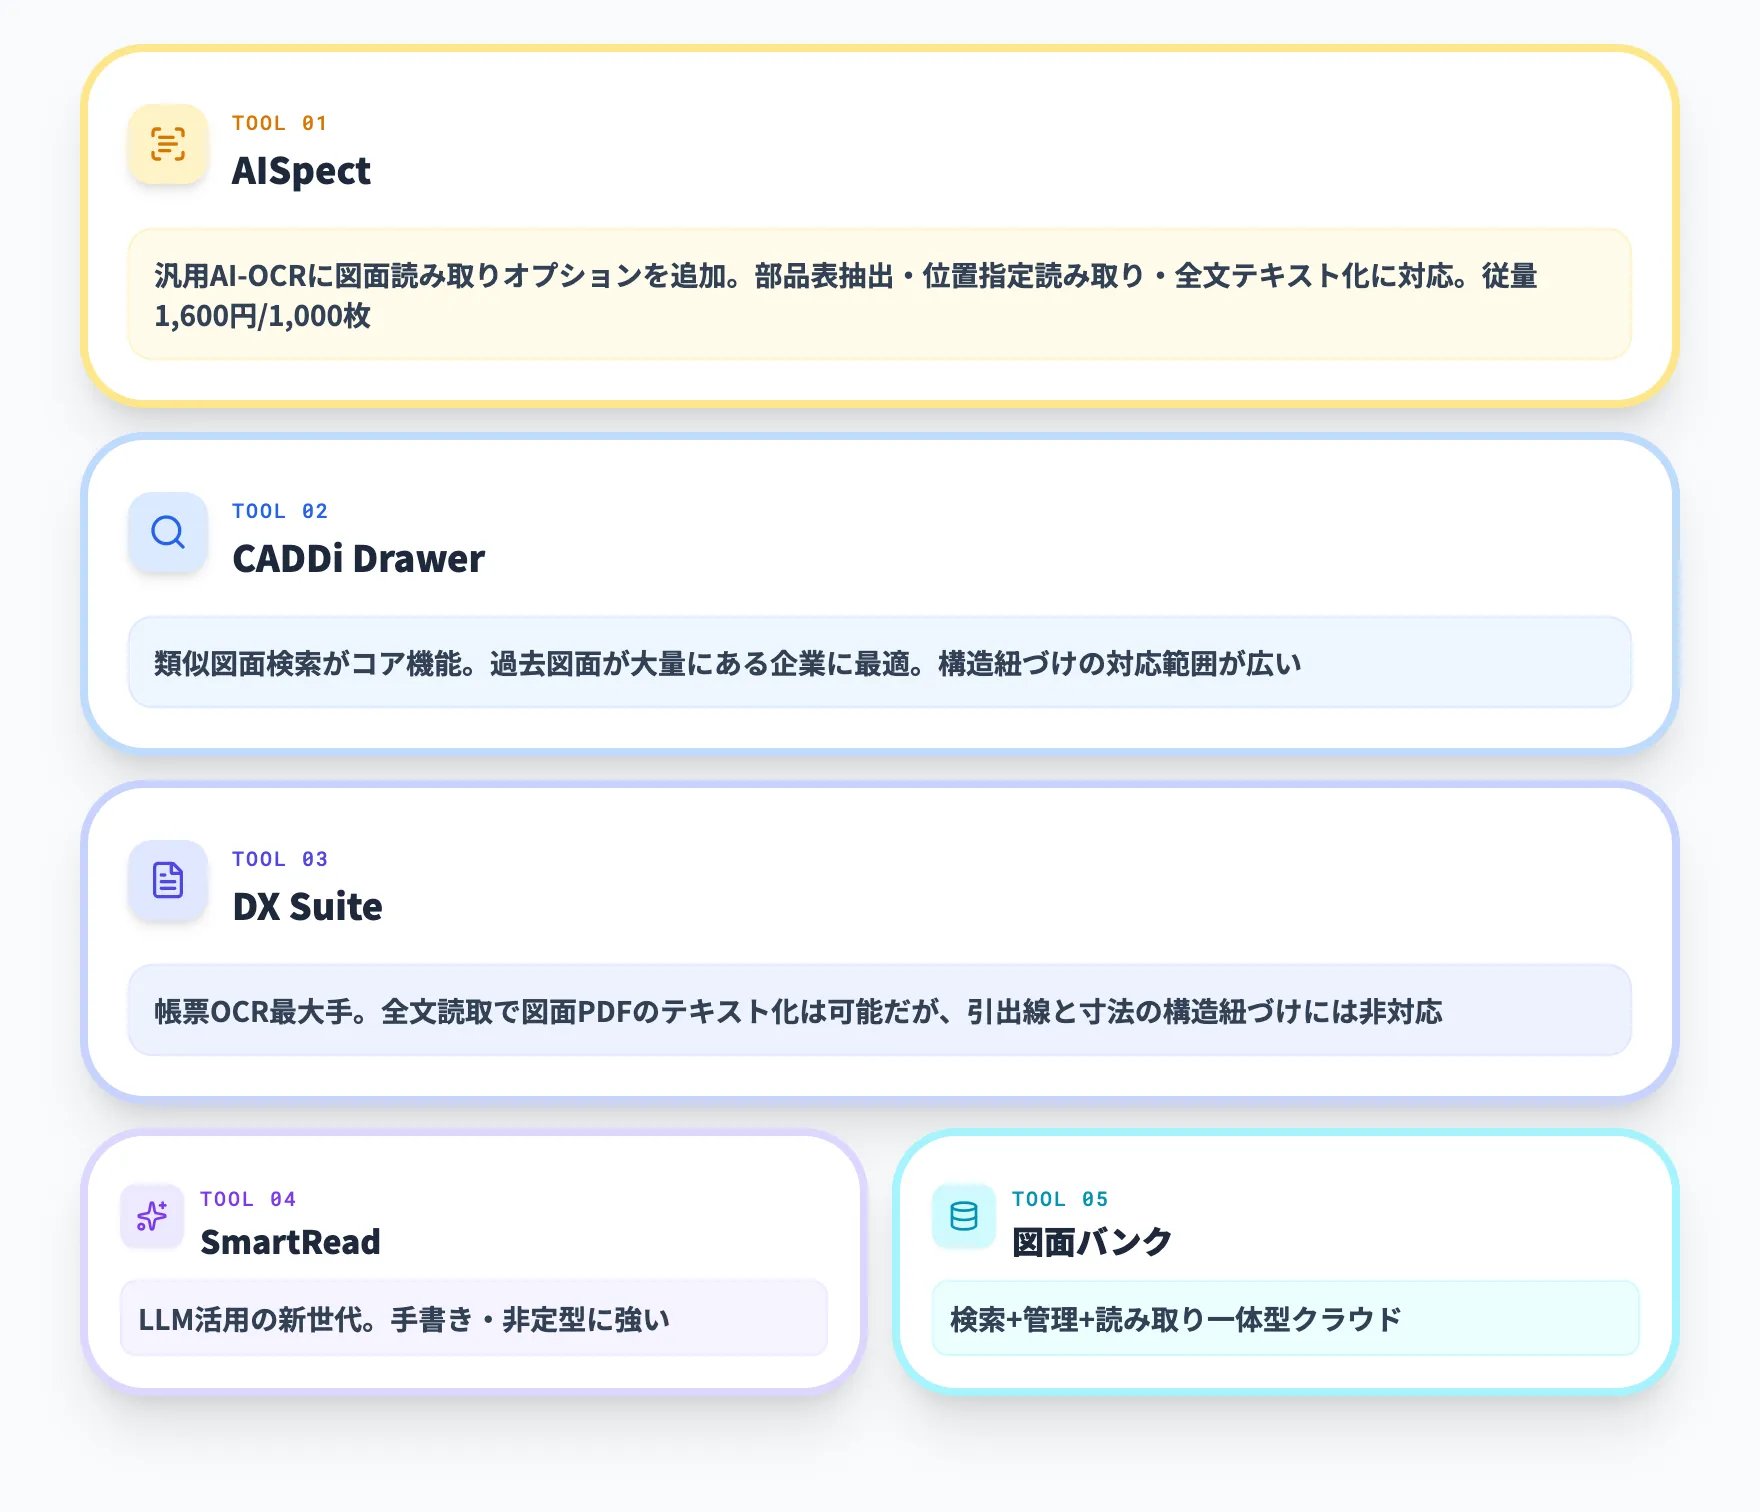
Task: Select the 類似図面検索 description text
Action: pyautogui.click(x=878, y=662)
